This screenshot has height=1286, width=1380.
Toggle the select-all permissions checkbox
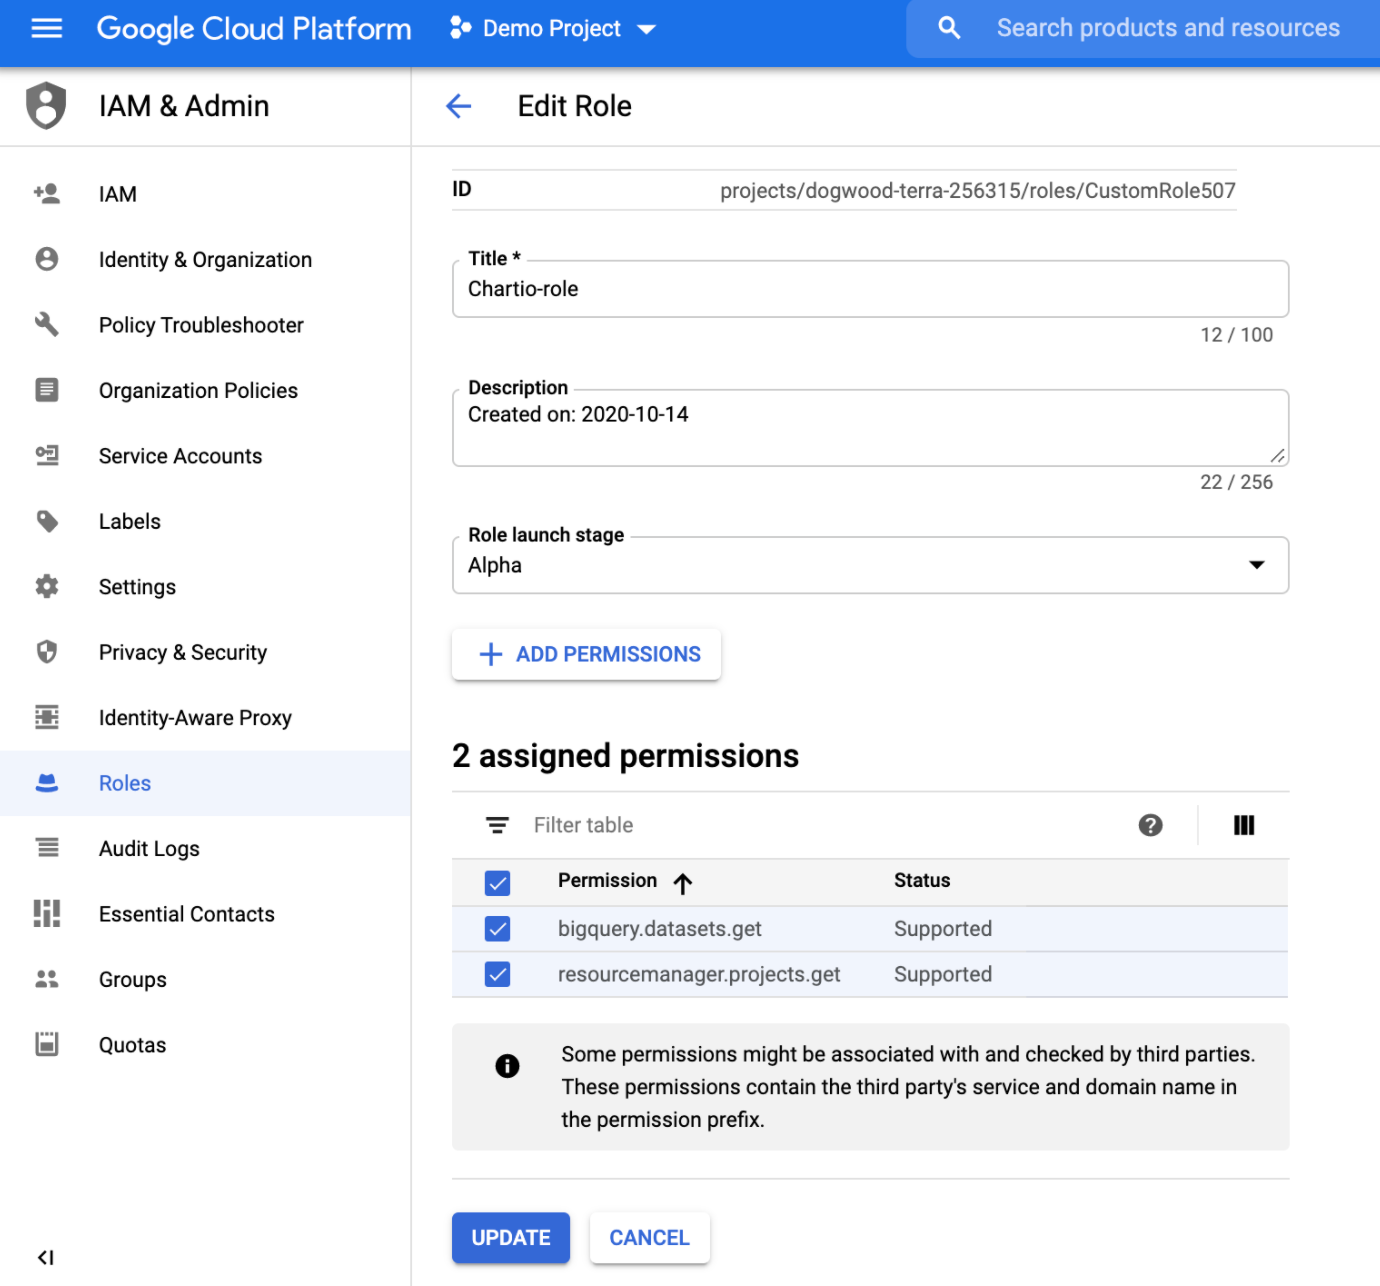coord(497,883)
